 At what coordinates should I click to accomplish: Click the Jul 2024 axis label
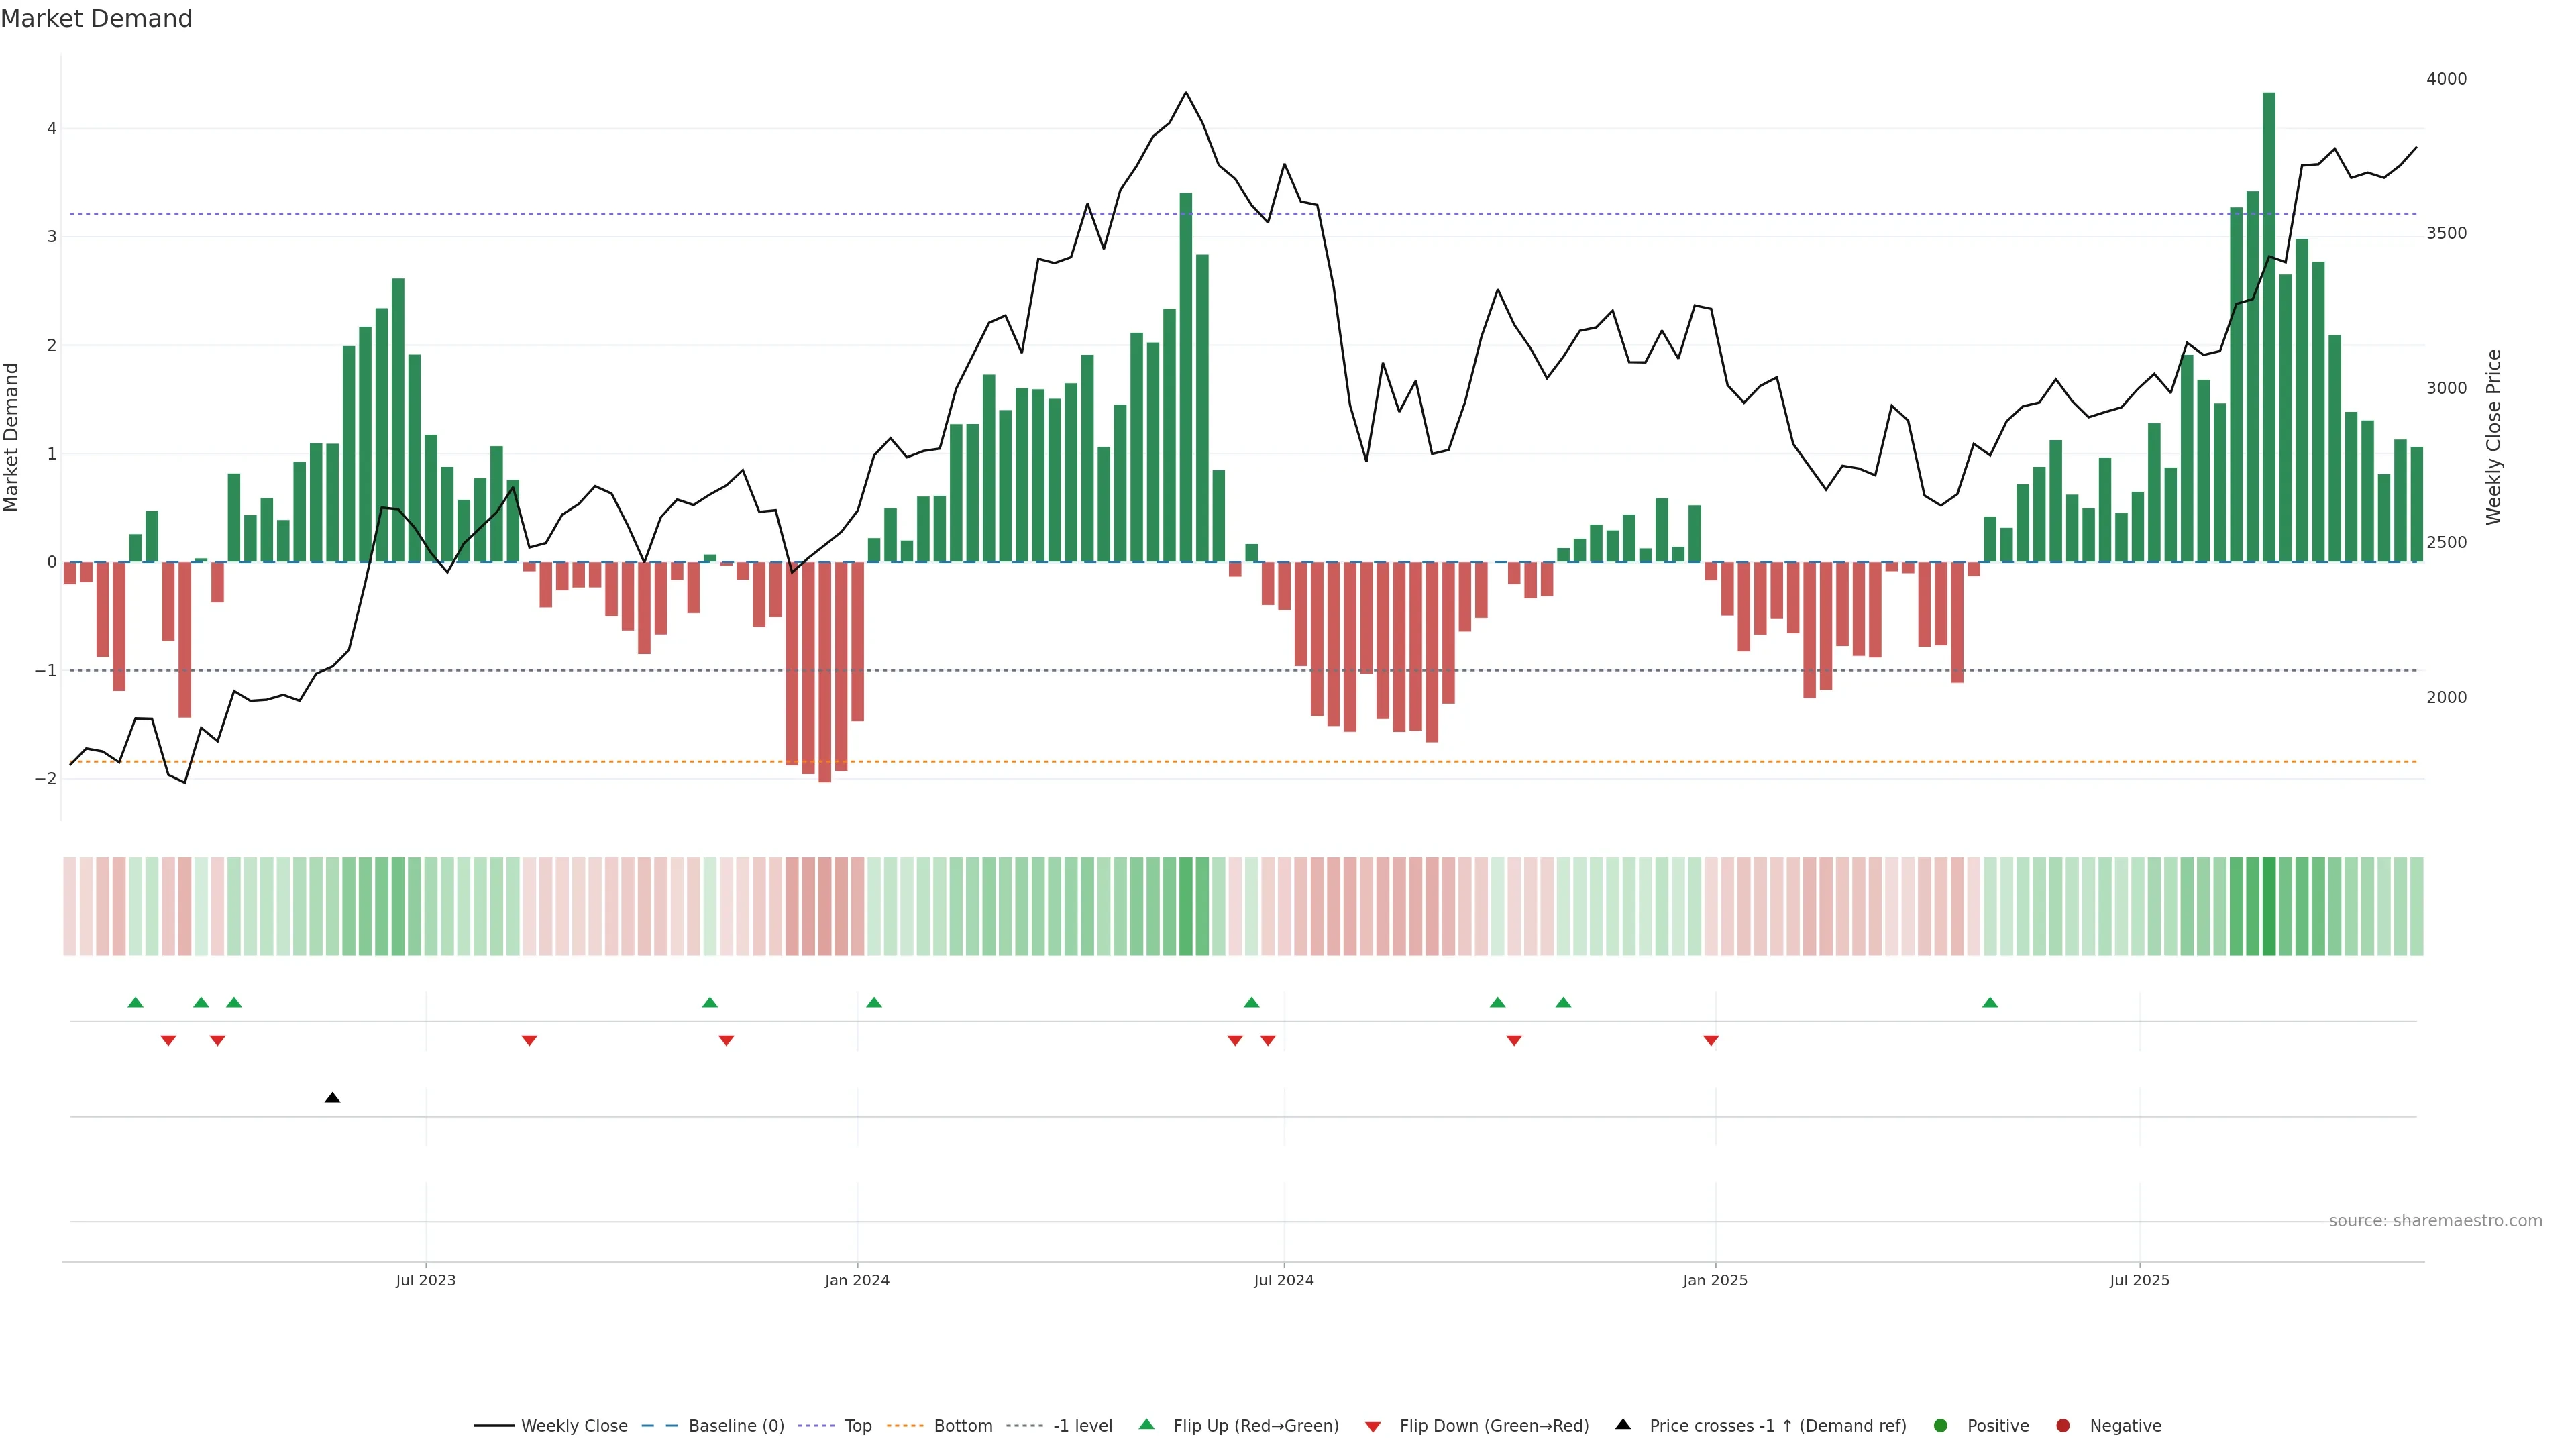(1284, 1280)
